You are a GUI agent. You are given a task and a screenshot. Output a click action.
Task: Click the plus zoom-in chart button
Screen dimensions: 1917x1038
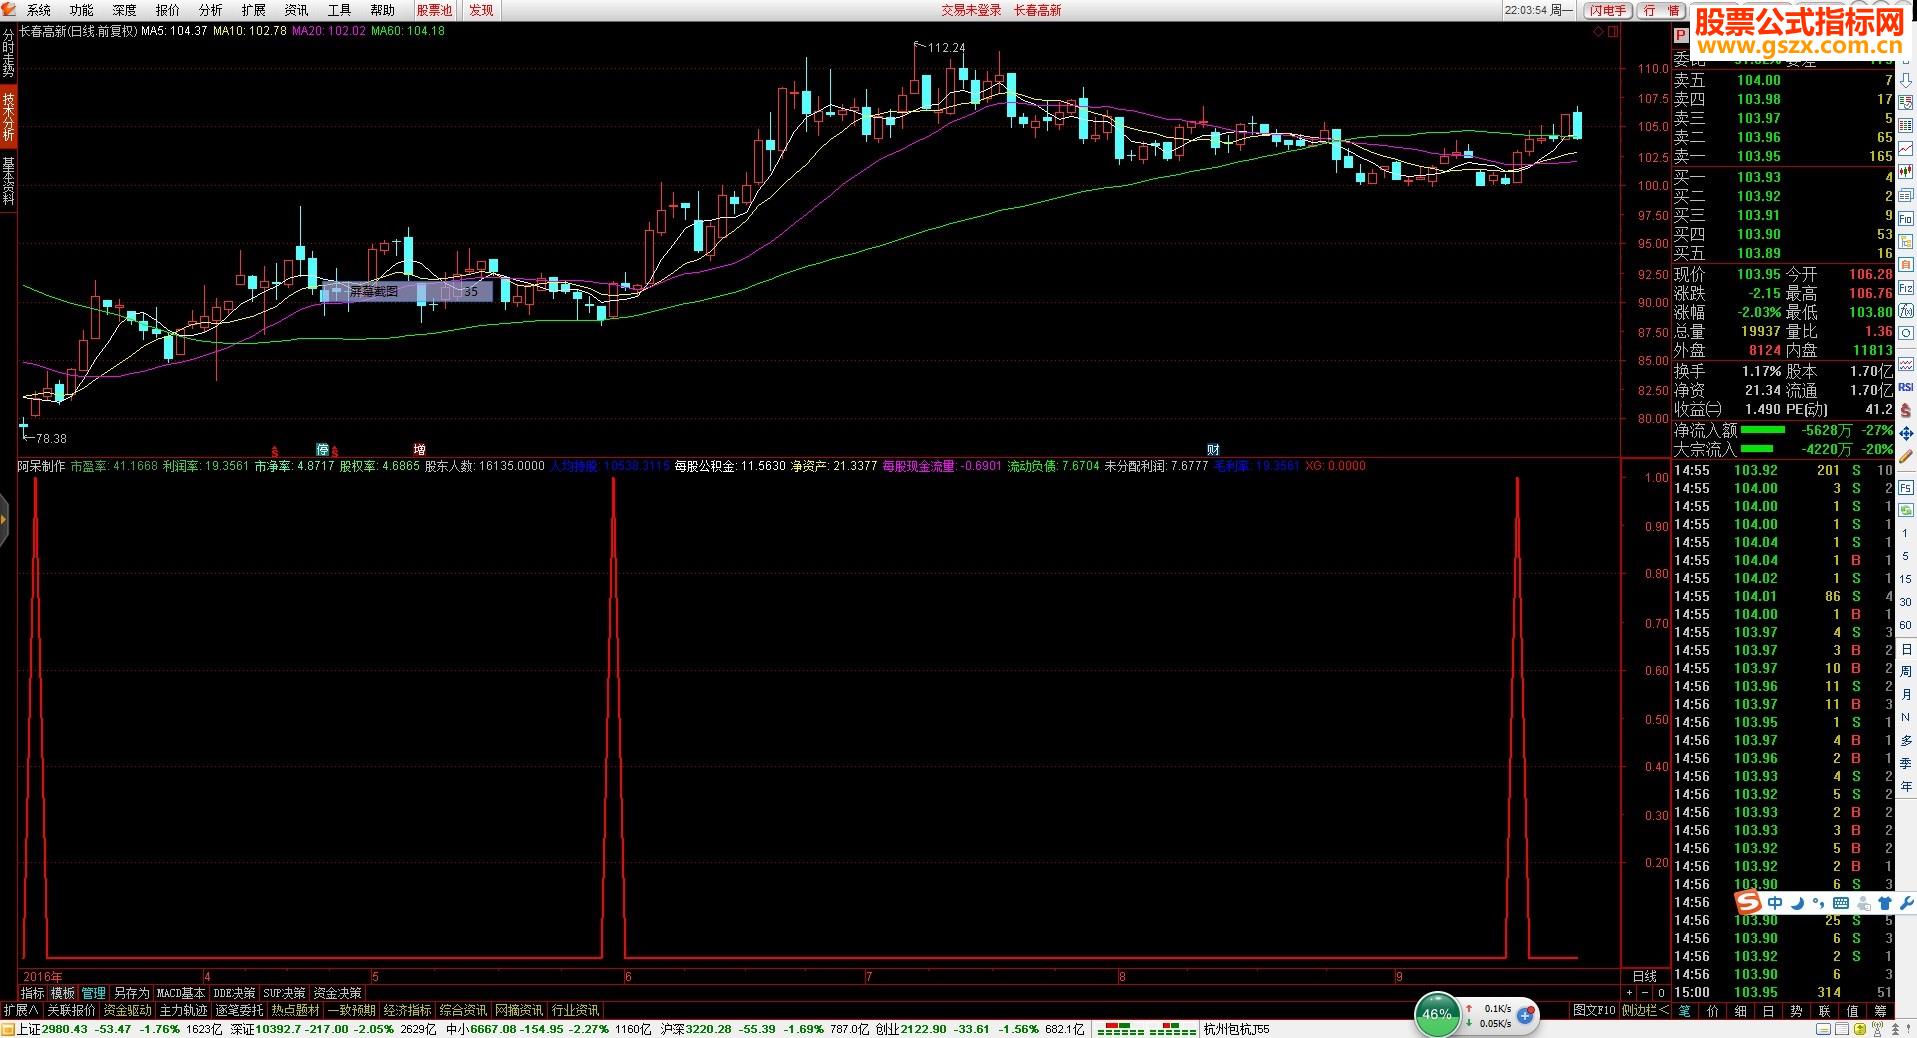point(1630,993)
